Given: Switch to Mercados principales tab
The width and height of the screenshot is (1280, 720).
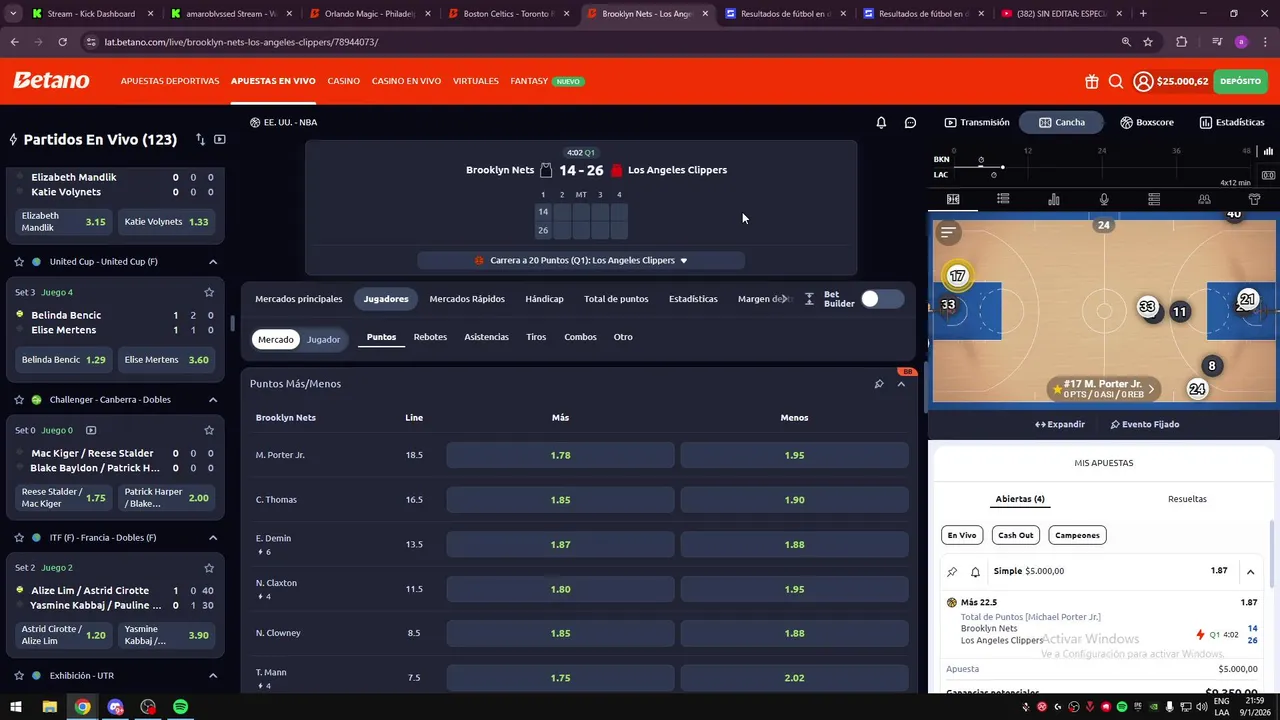Looking at the screenshot, I should 299,299.
